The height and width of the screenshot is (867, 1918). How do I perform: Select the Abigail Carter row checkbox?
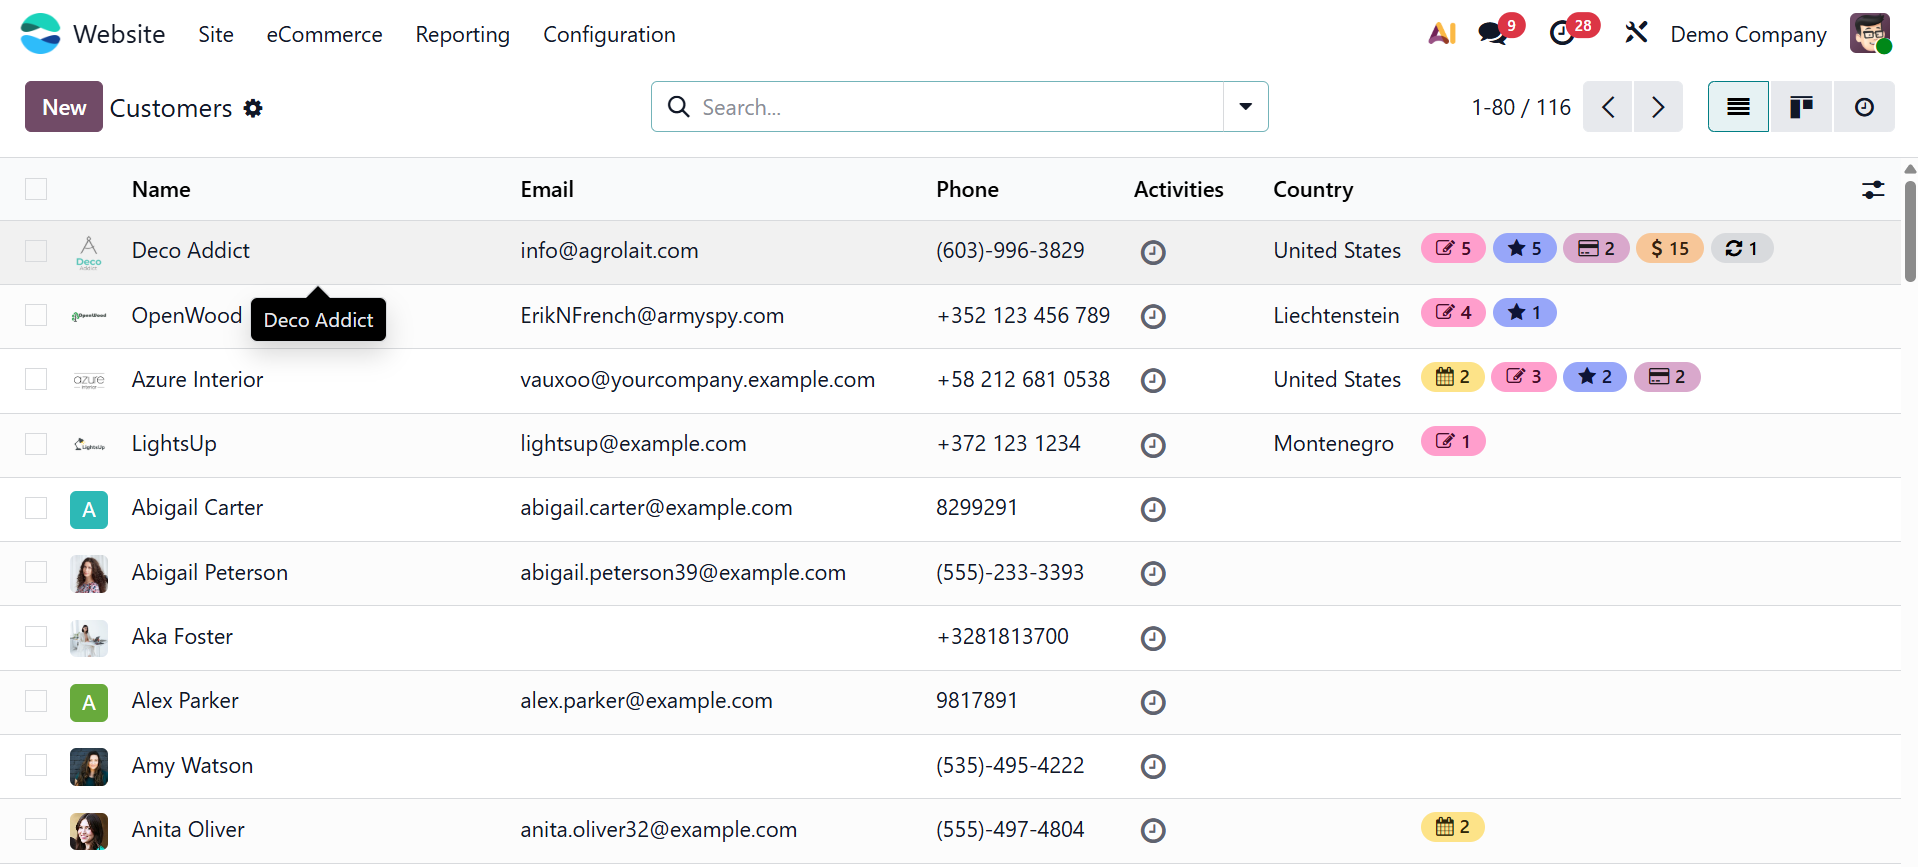click(36, 508)
